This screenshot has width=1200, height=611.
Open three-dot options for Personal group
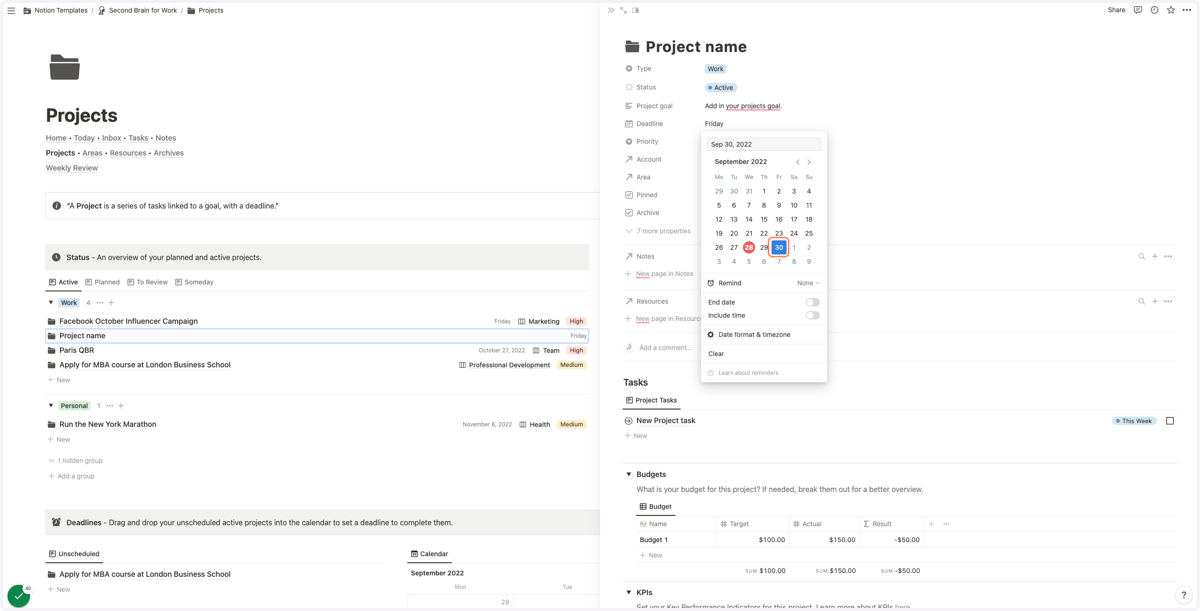click(109, 406)
